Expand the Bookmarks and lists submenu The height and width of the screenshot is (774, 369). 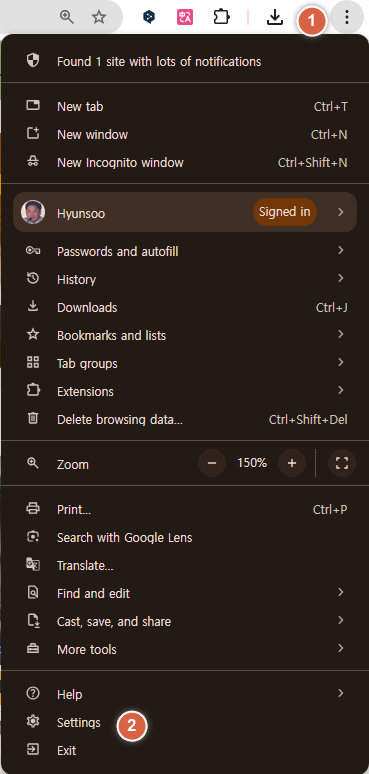pos(184,335)
